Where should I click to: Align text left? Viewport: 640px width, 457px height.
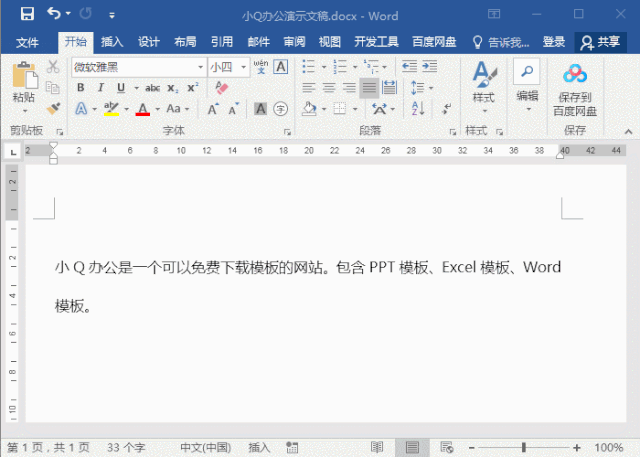pyautogui.click(x=309, y=88)
